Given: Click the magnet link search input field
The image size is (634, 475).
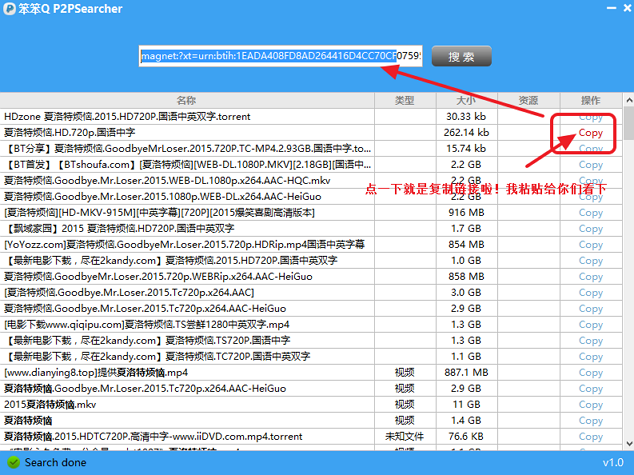Looking at the screenshot, I should coord(281,56).
